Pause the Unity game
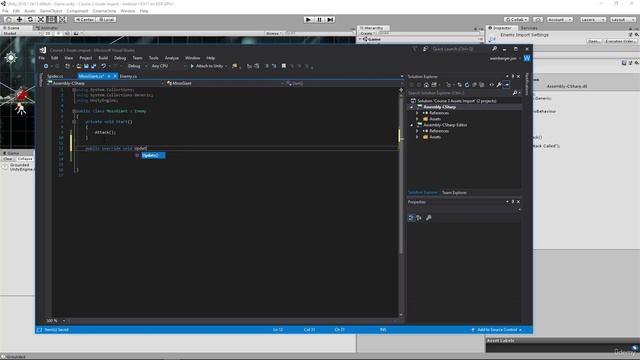Viewport: 640px width, 360px height. click(x=320, y=20)
